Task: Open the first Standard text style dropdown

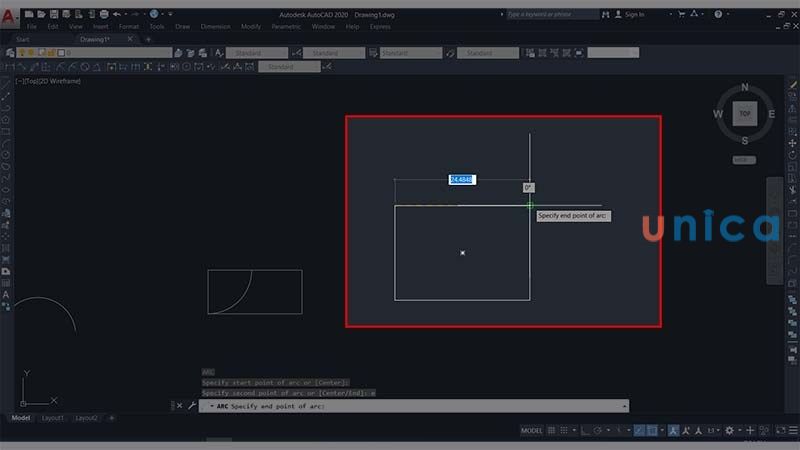Action: (257, 53)
